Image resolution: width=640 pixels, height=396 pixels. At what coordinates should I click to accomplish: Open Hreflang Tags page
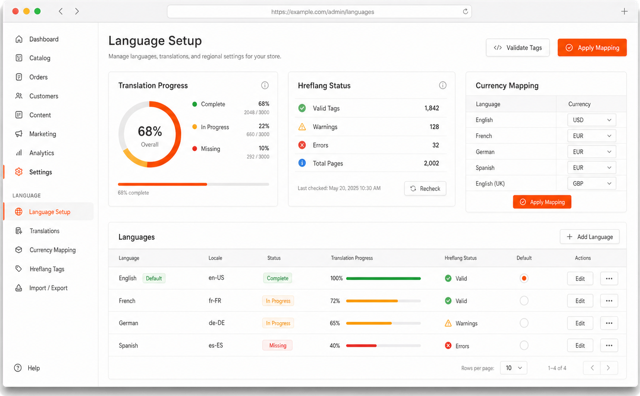(47, 269)
